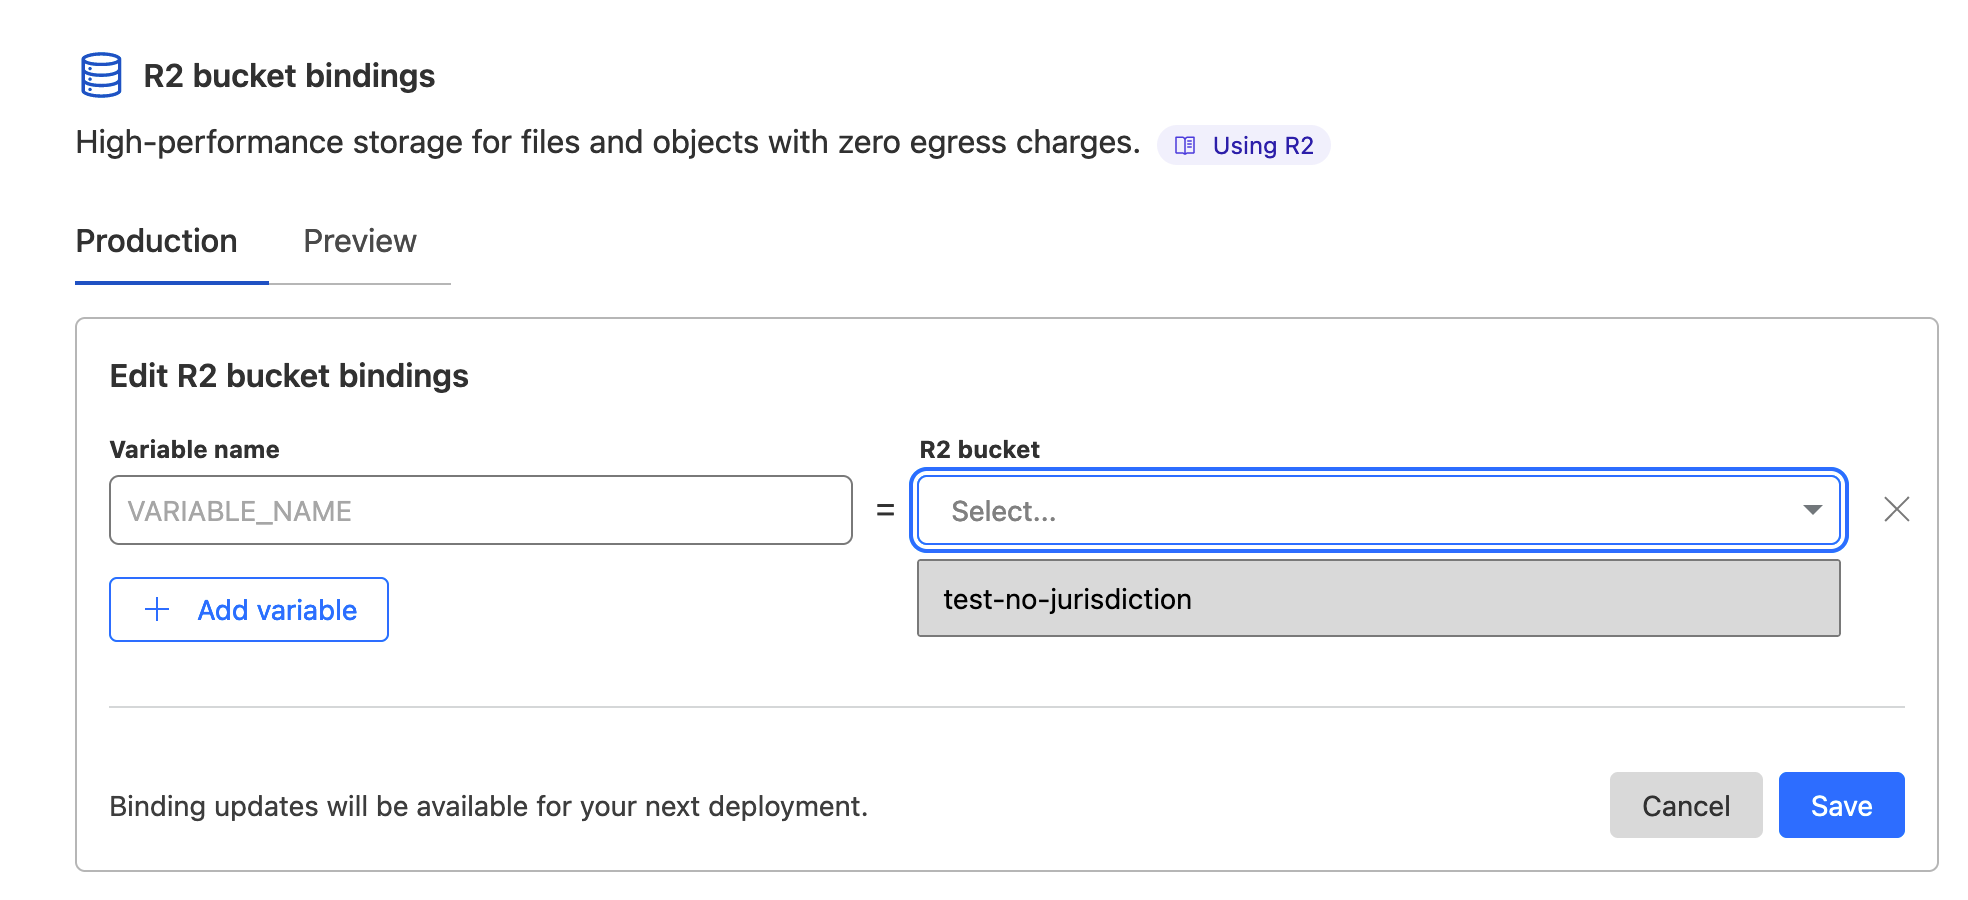
Task: Click the plus icon in Add variable
Action: (158, 610)
